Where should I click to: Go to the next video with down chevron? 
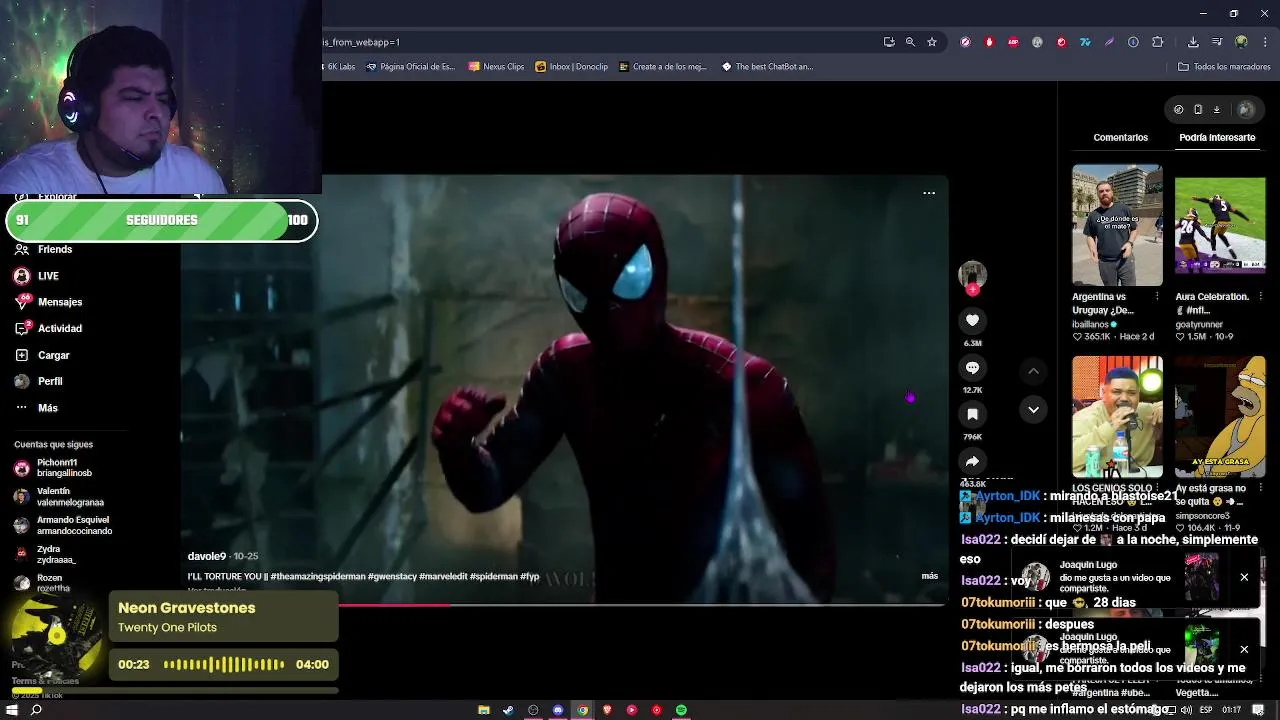pos(1033,409)
